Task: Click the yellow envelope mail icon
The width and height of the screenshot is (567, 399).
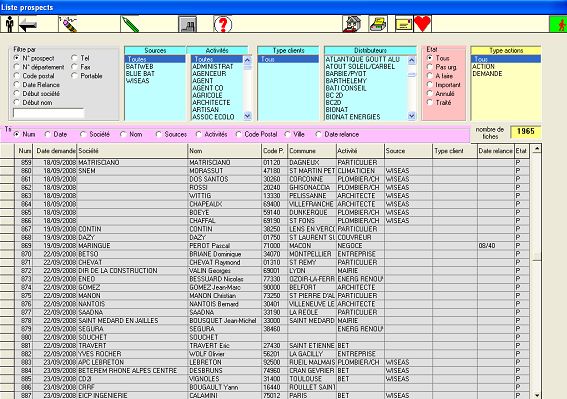Action: 404,24
